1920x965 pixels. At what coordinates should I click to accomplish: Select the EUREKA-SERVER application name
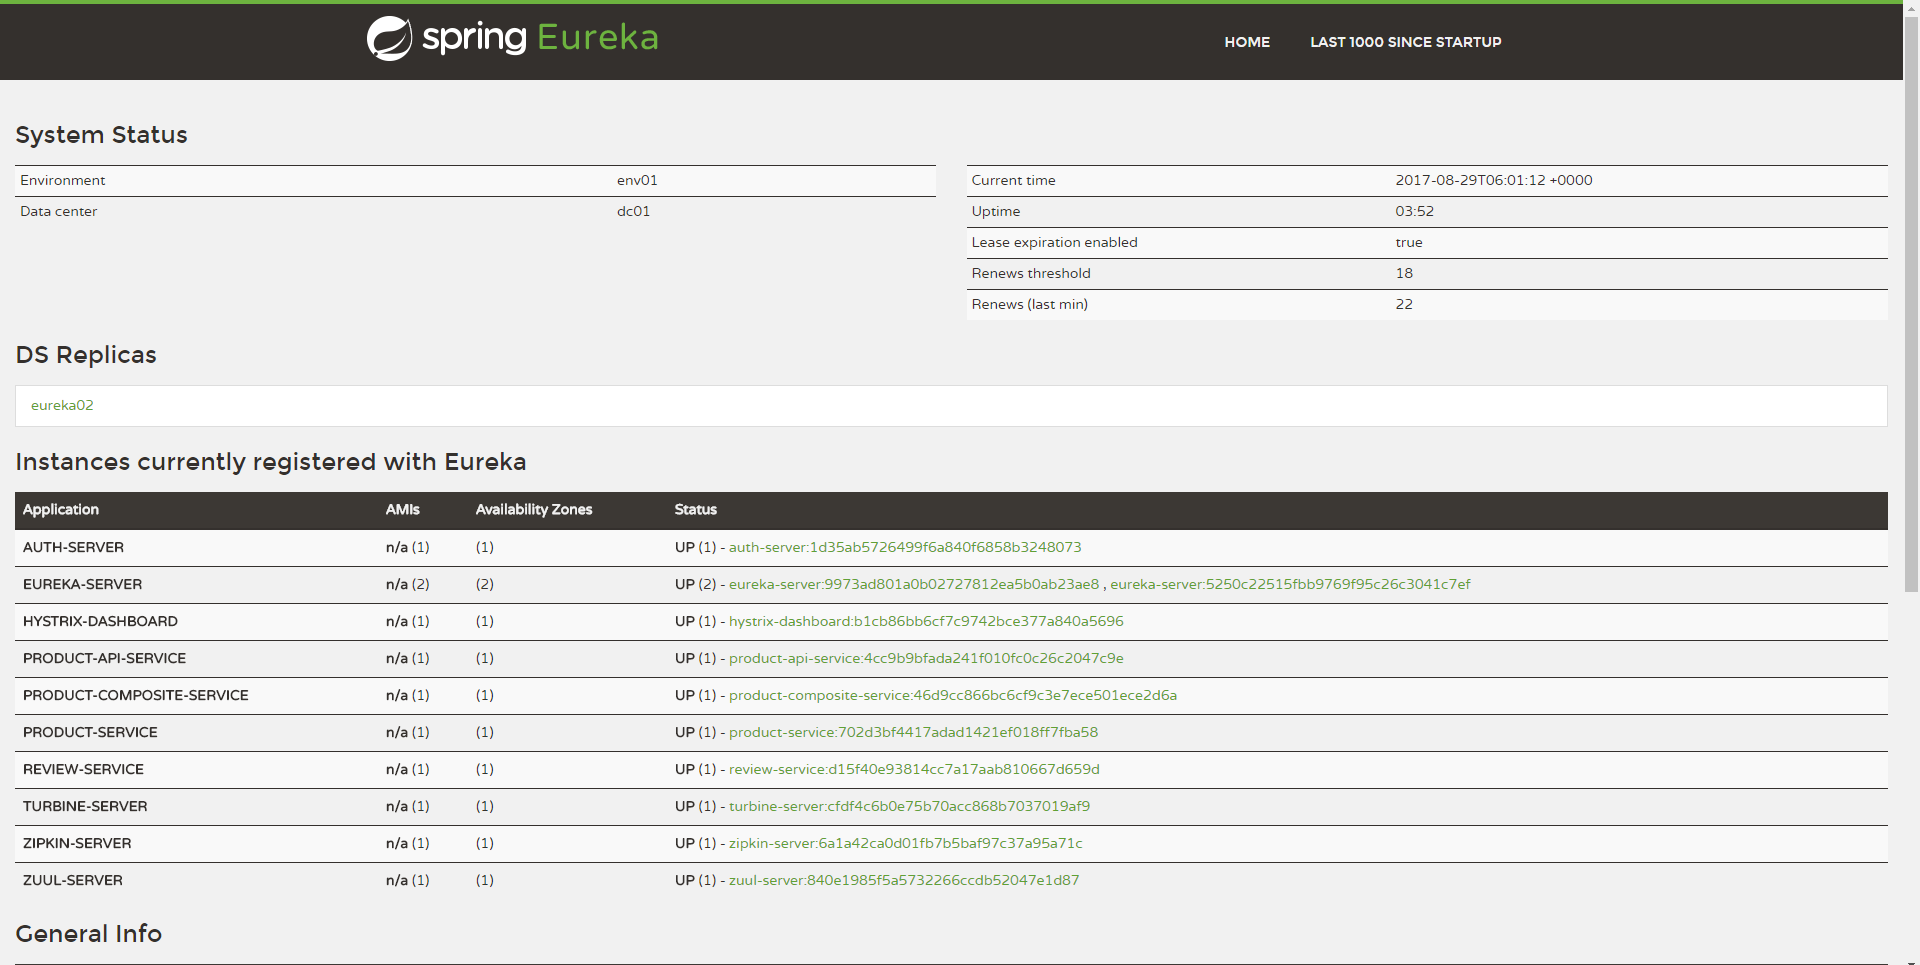tap(82, 584)
